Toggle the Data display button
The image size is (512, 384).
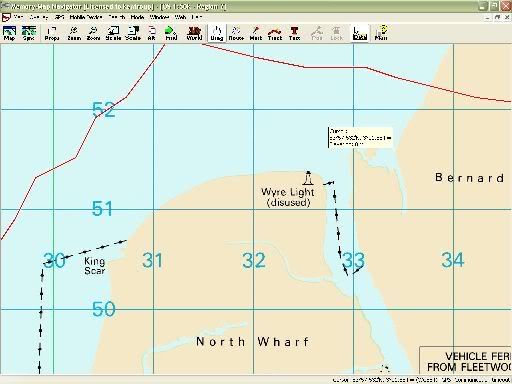[x=360, y=33]
